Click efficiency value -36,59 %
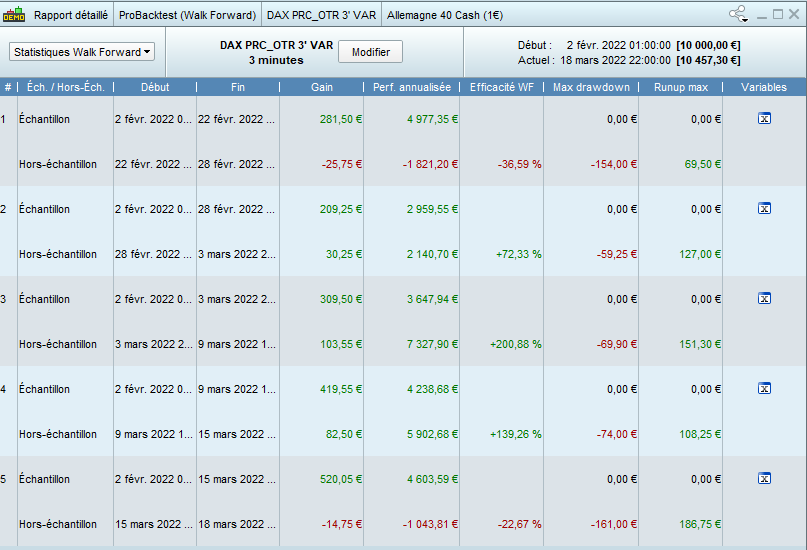The height and width of the screenshot is (550, 807). pyautogui.click(x=520, y=164)
